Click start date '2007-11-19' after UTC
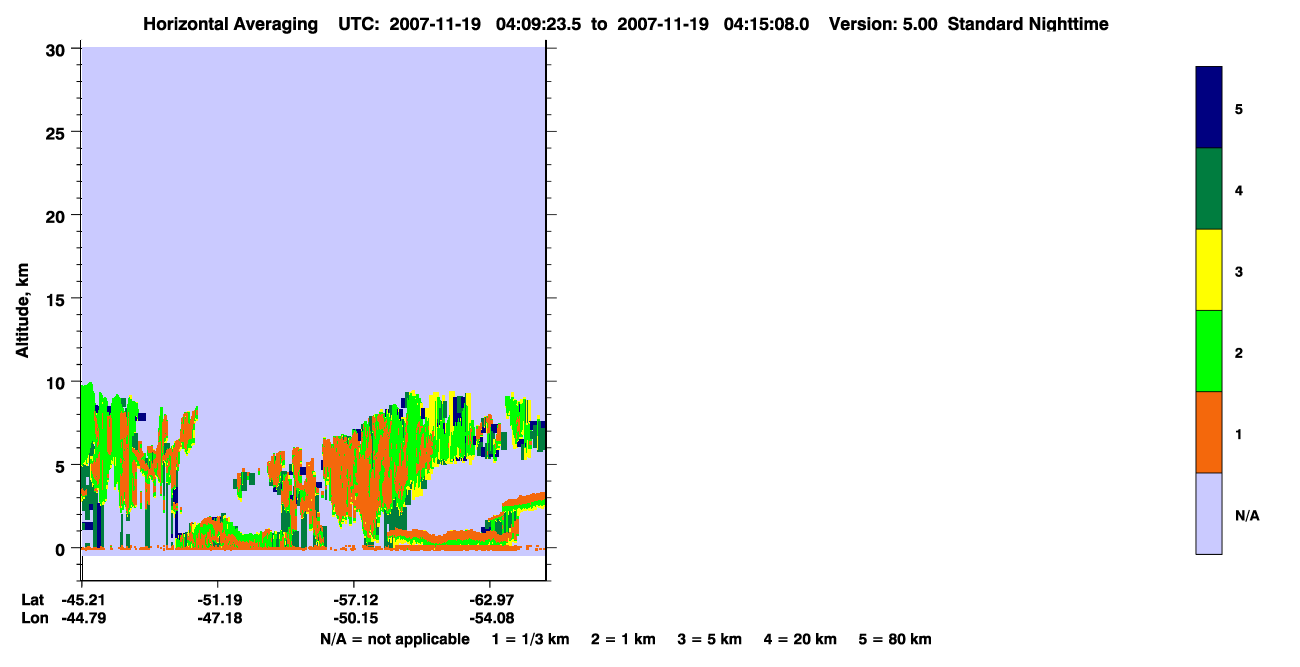1300x667 pixels. pyautogui.click(x=437, y=24)
